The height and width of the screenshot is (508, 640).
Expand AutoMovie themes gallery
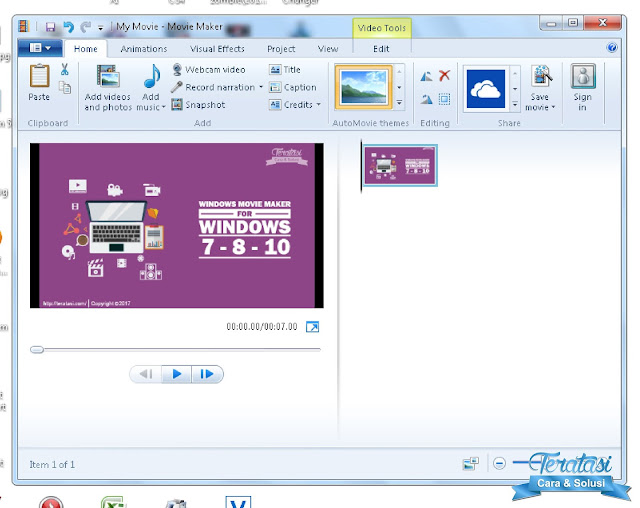[399, 103]
